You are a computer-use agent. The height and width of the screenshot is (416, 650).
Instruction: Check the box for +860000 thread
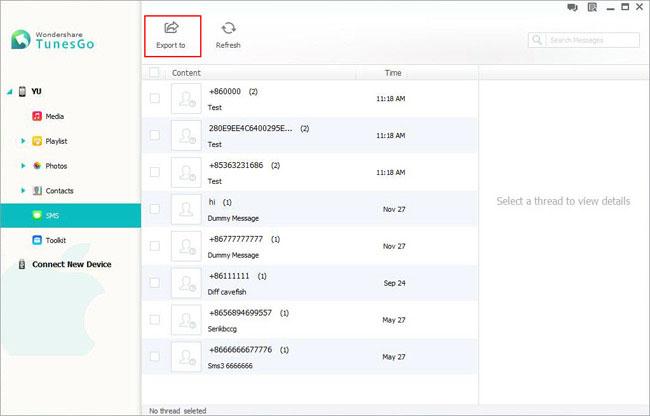click(155, 98)
